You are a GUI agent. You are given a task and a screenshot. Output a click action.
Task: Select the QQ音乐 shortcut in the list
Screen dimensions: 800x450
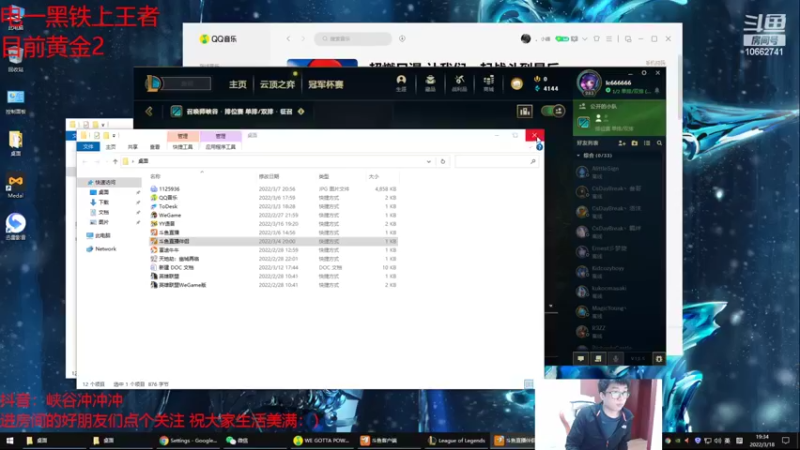pyautogui.click(x=168, y=197)
